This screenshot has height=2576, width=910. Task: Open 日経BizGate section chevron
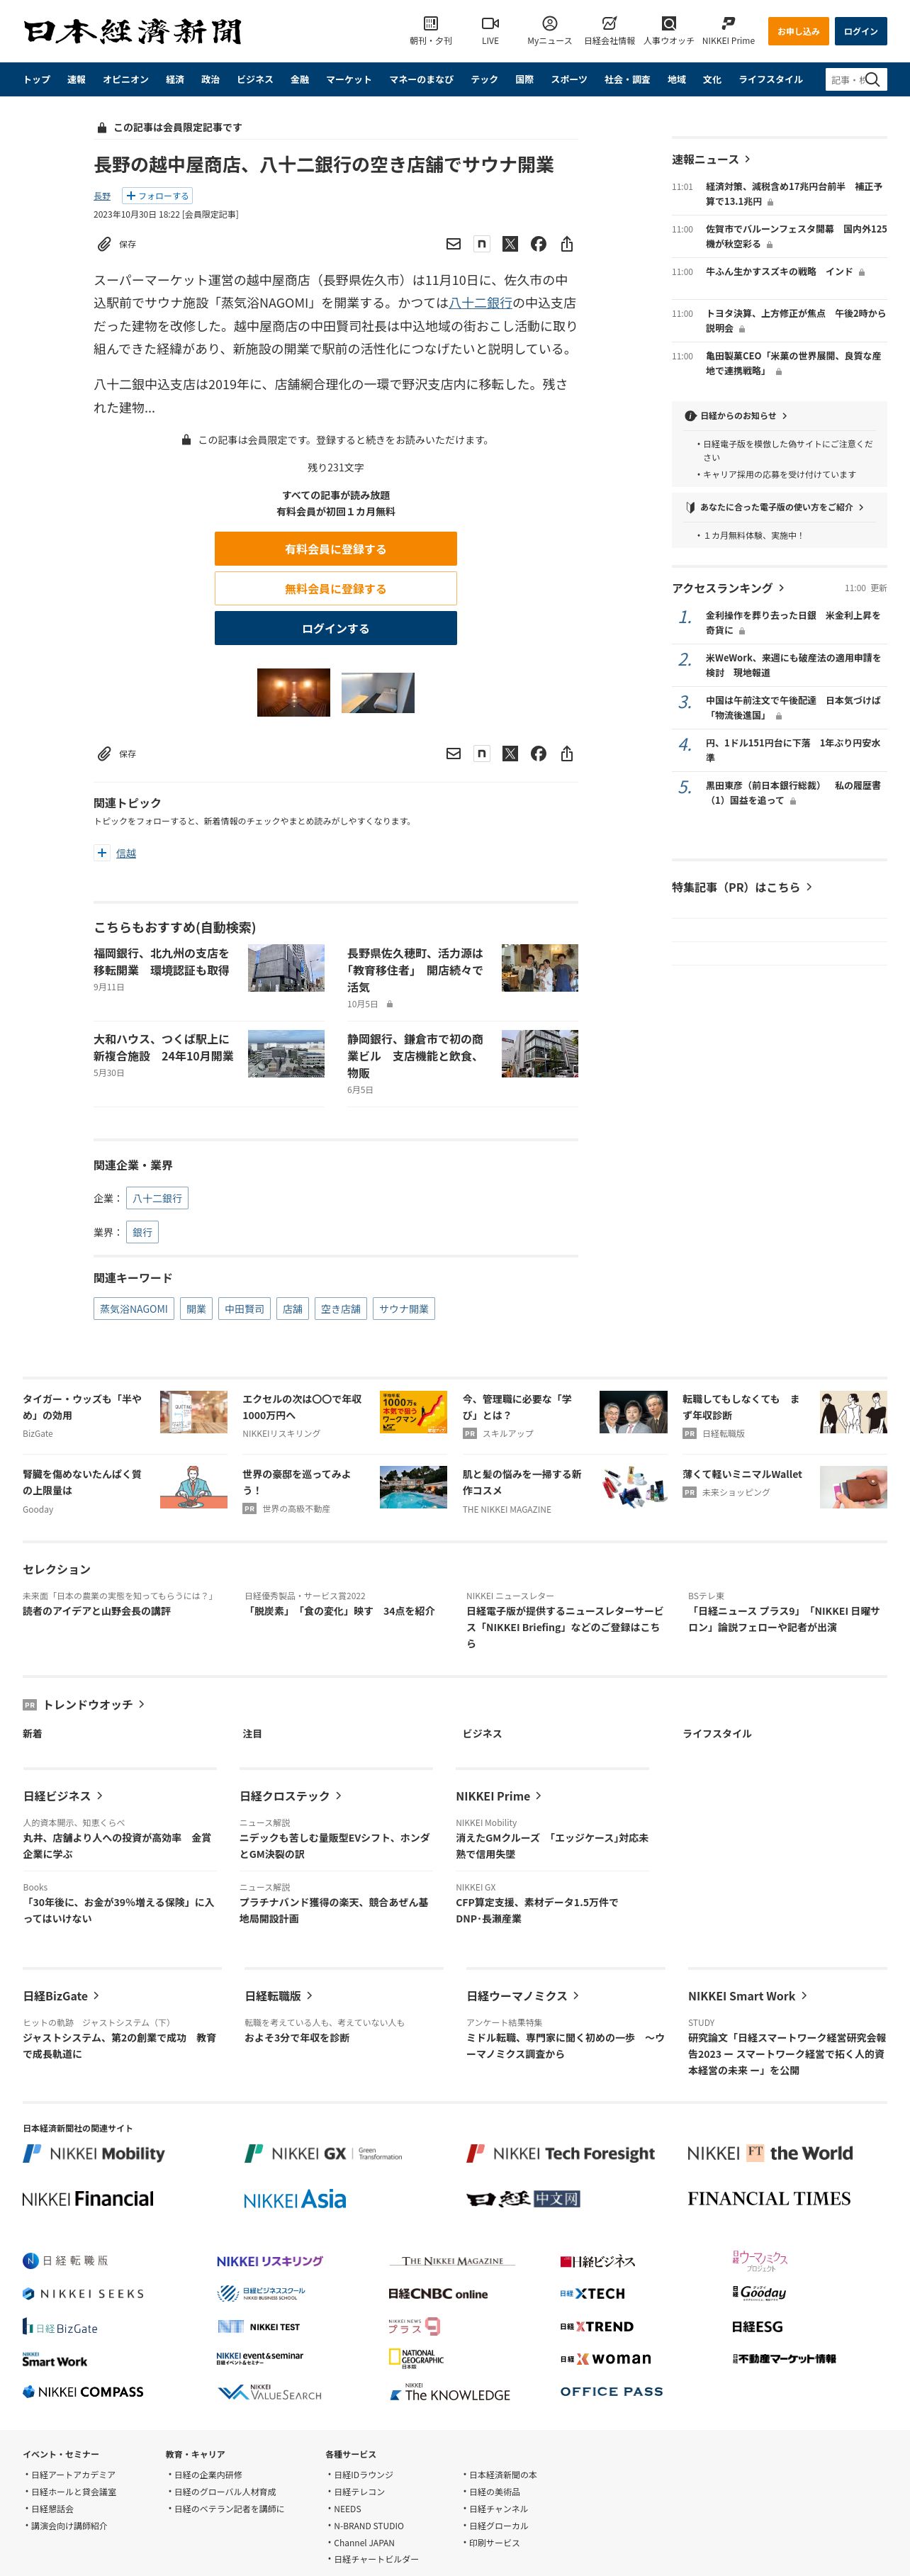(96, 1995)
